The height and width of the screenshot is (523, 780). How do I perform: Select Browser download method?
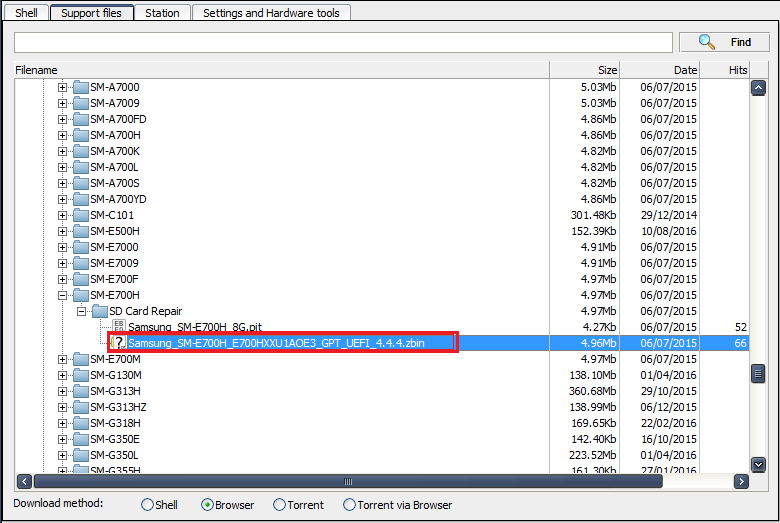(x=207, y=505)
